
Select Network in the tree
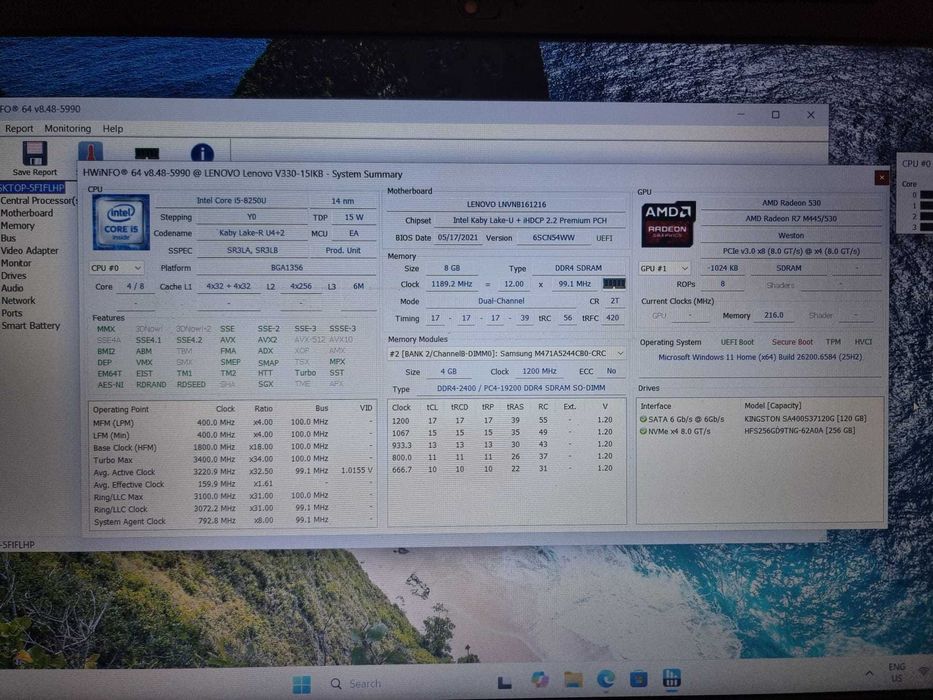coord(18,301)
